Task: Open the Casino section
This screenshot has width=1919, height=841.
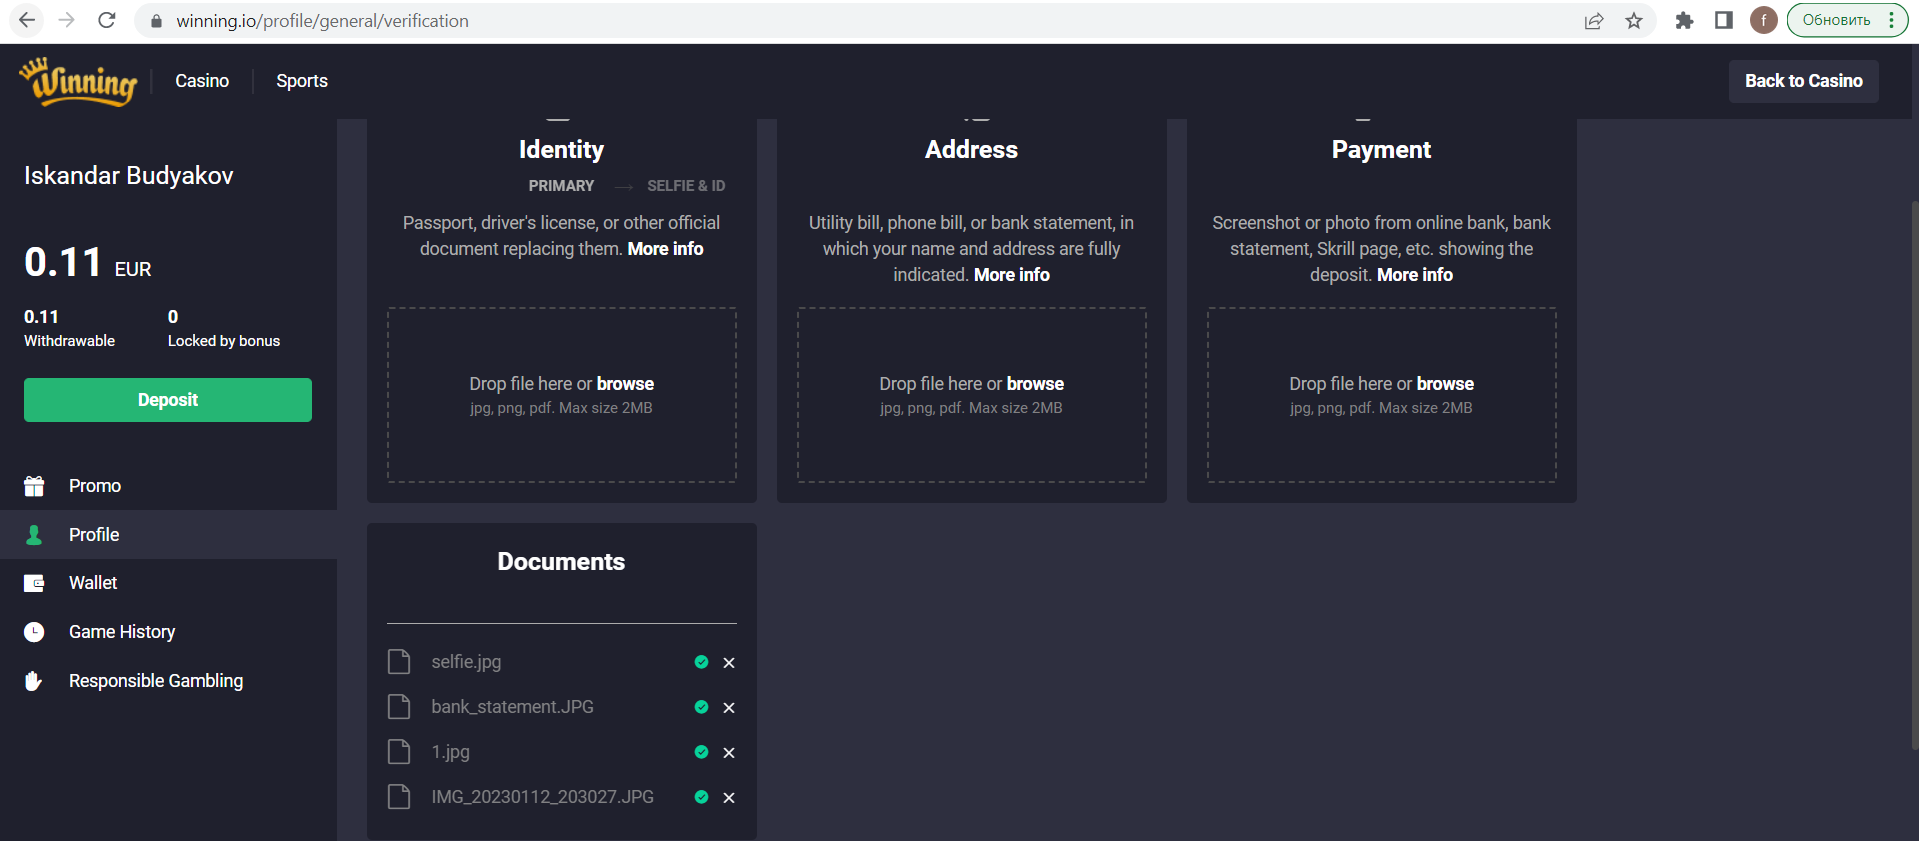Action: [202, 81]
